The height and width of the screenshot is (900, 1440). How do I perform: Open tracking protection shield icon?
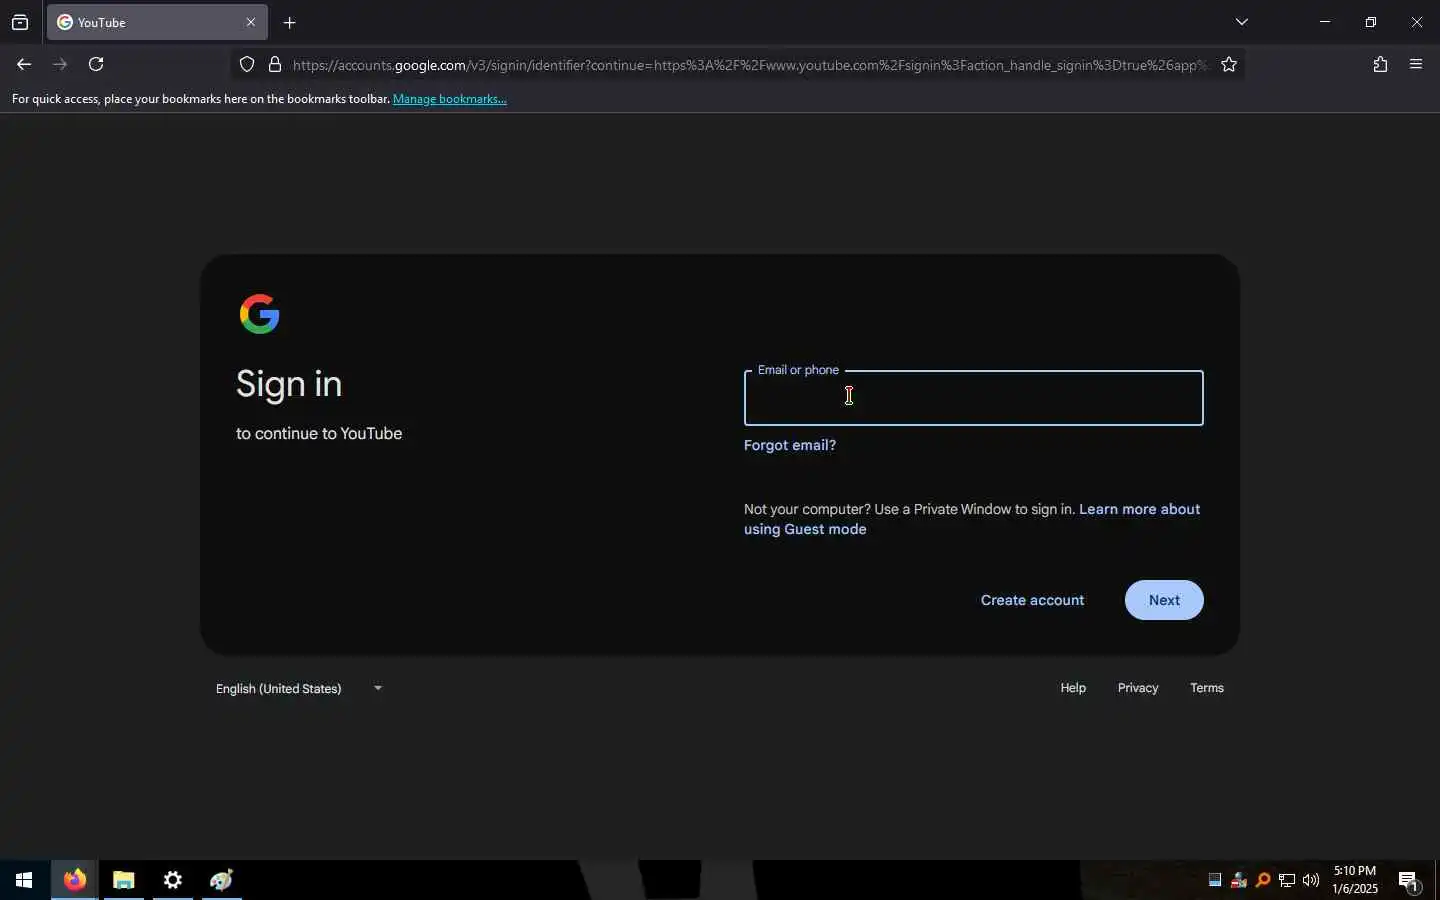[x=247, y=65]
